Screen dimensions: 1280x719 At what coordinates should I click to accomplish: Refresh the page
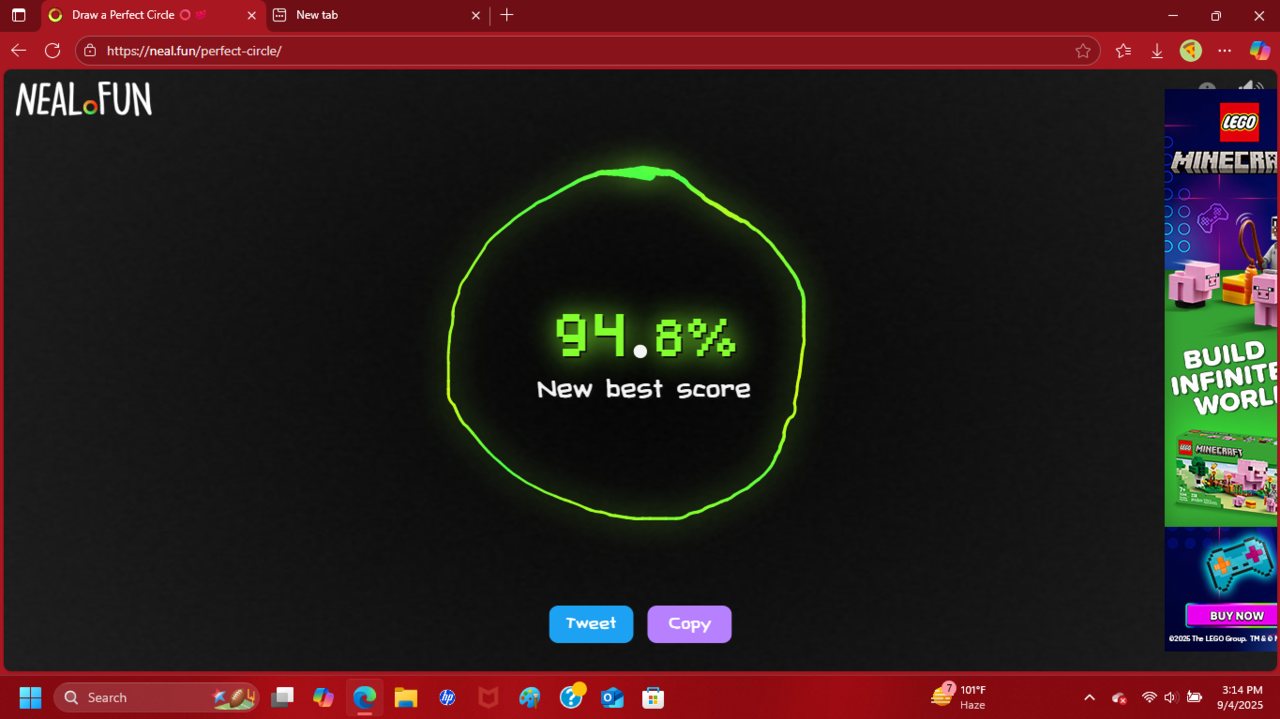pos(52,50)
